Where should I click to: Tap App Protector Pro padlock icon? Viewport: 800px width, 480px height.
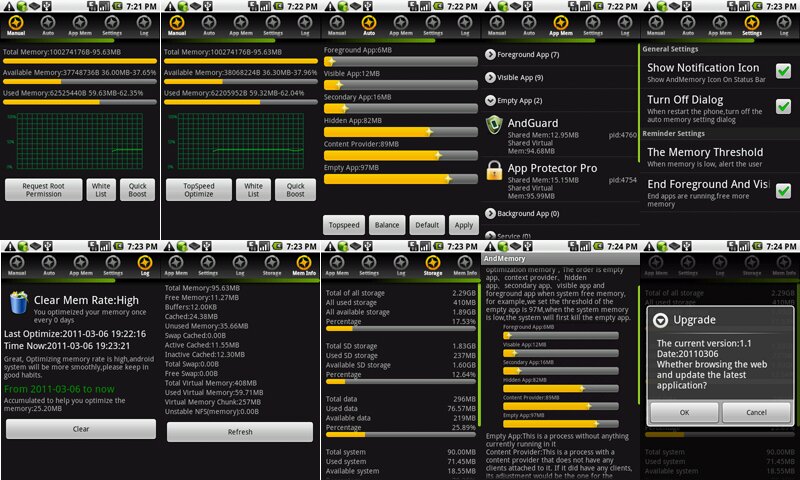[494, 170]
